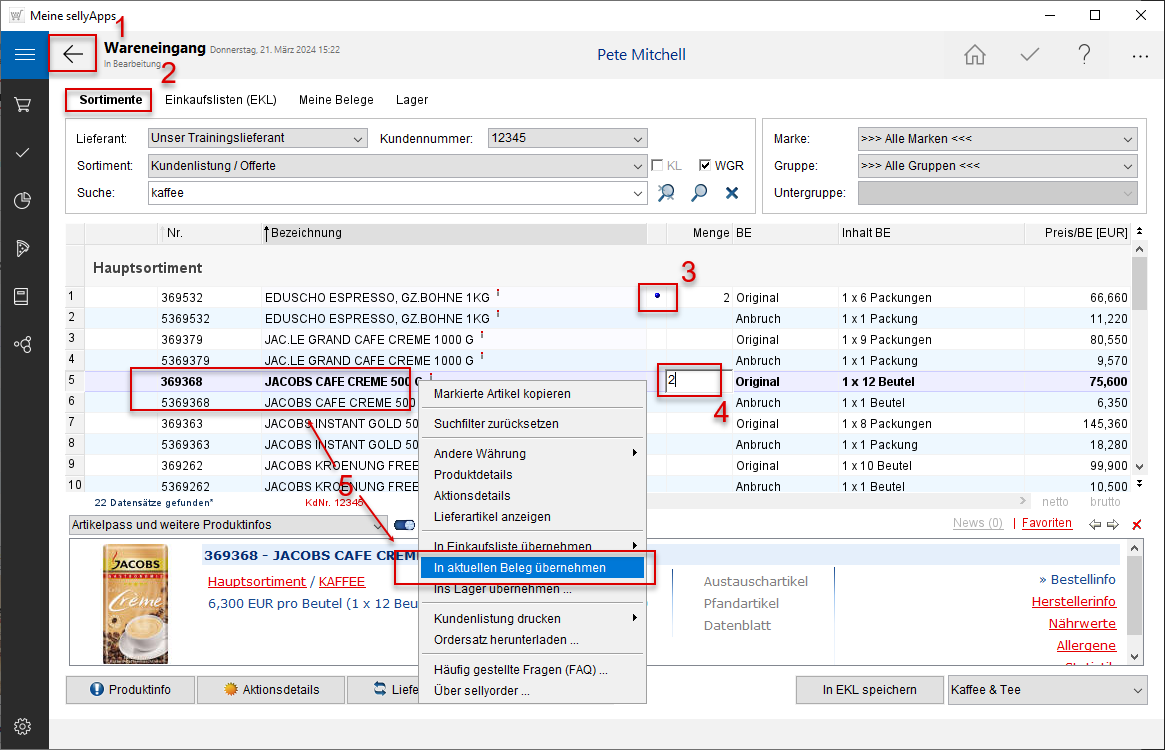Viewport: 1165px width, 750px height.
Task: Switch to Einkaufslisten (EKL) tab
Action: click(x=220, y=100)
